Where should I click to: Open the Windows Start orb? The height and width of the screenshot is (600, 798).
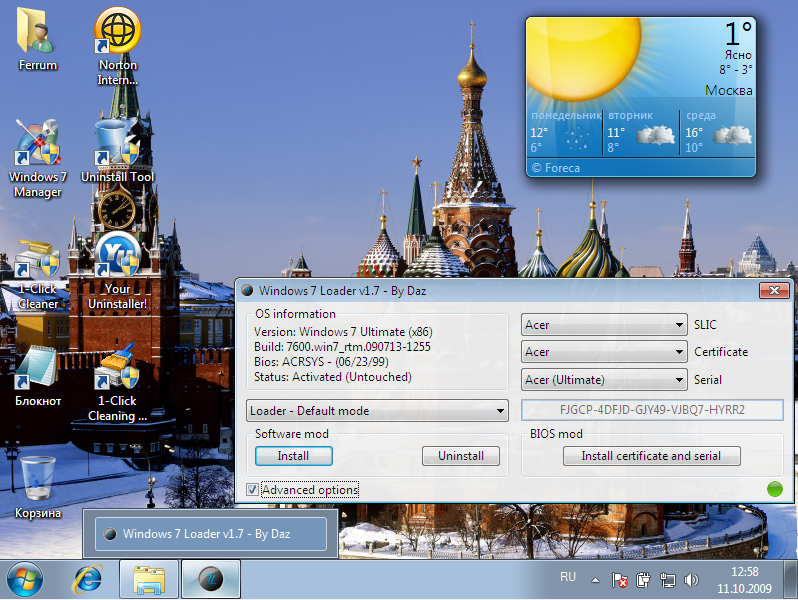click(24, 579)
